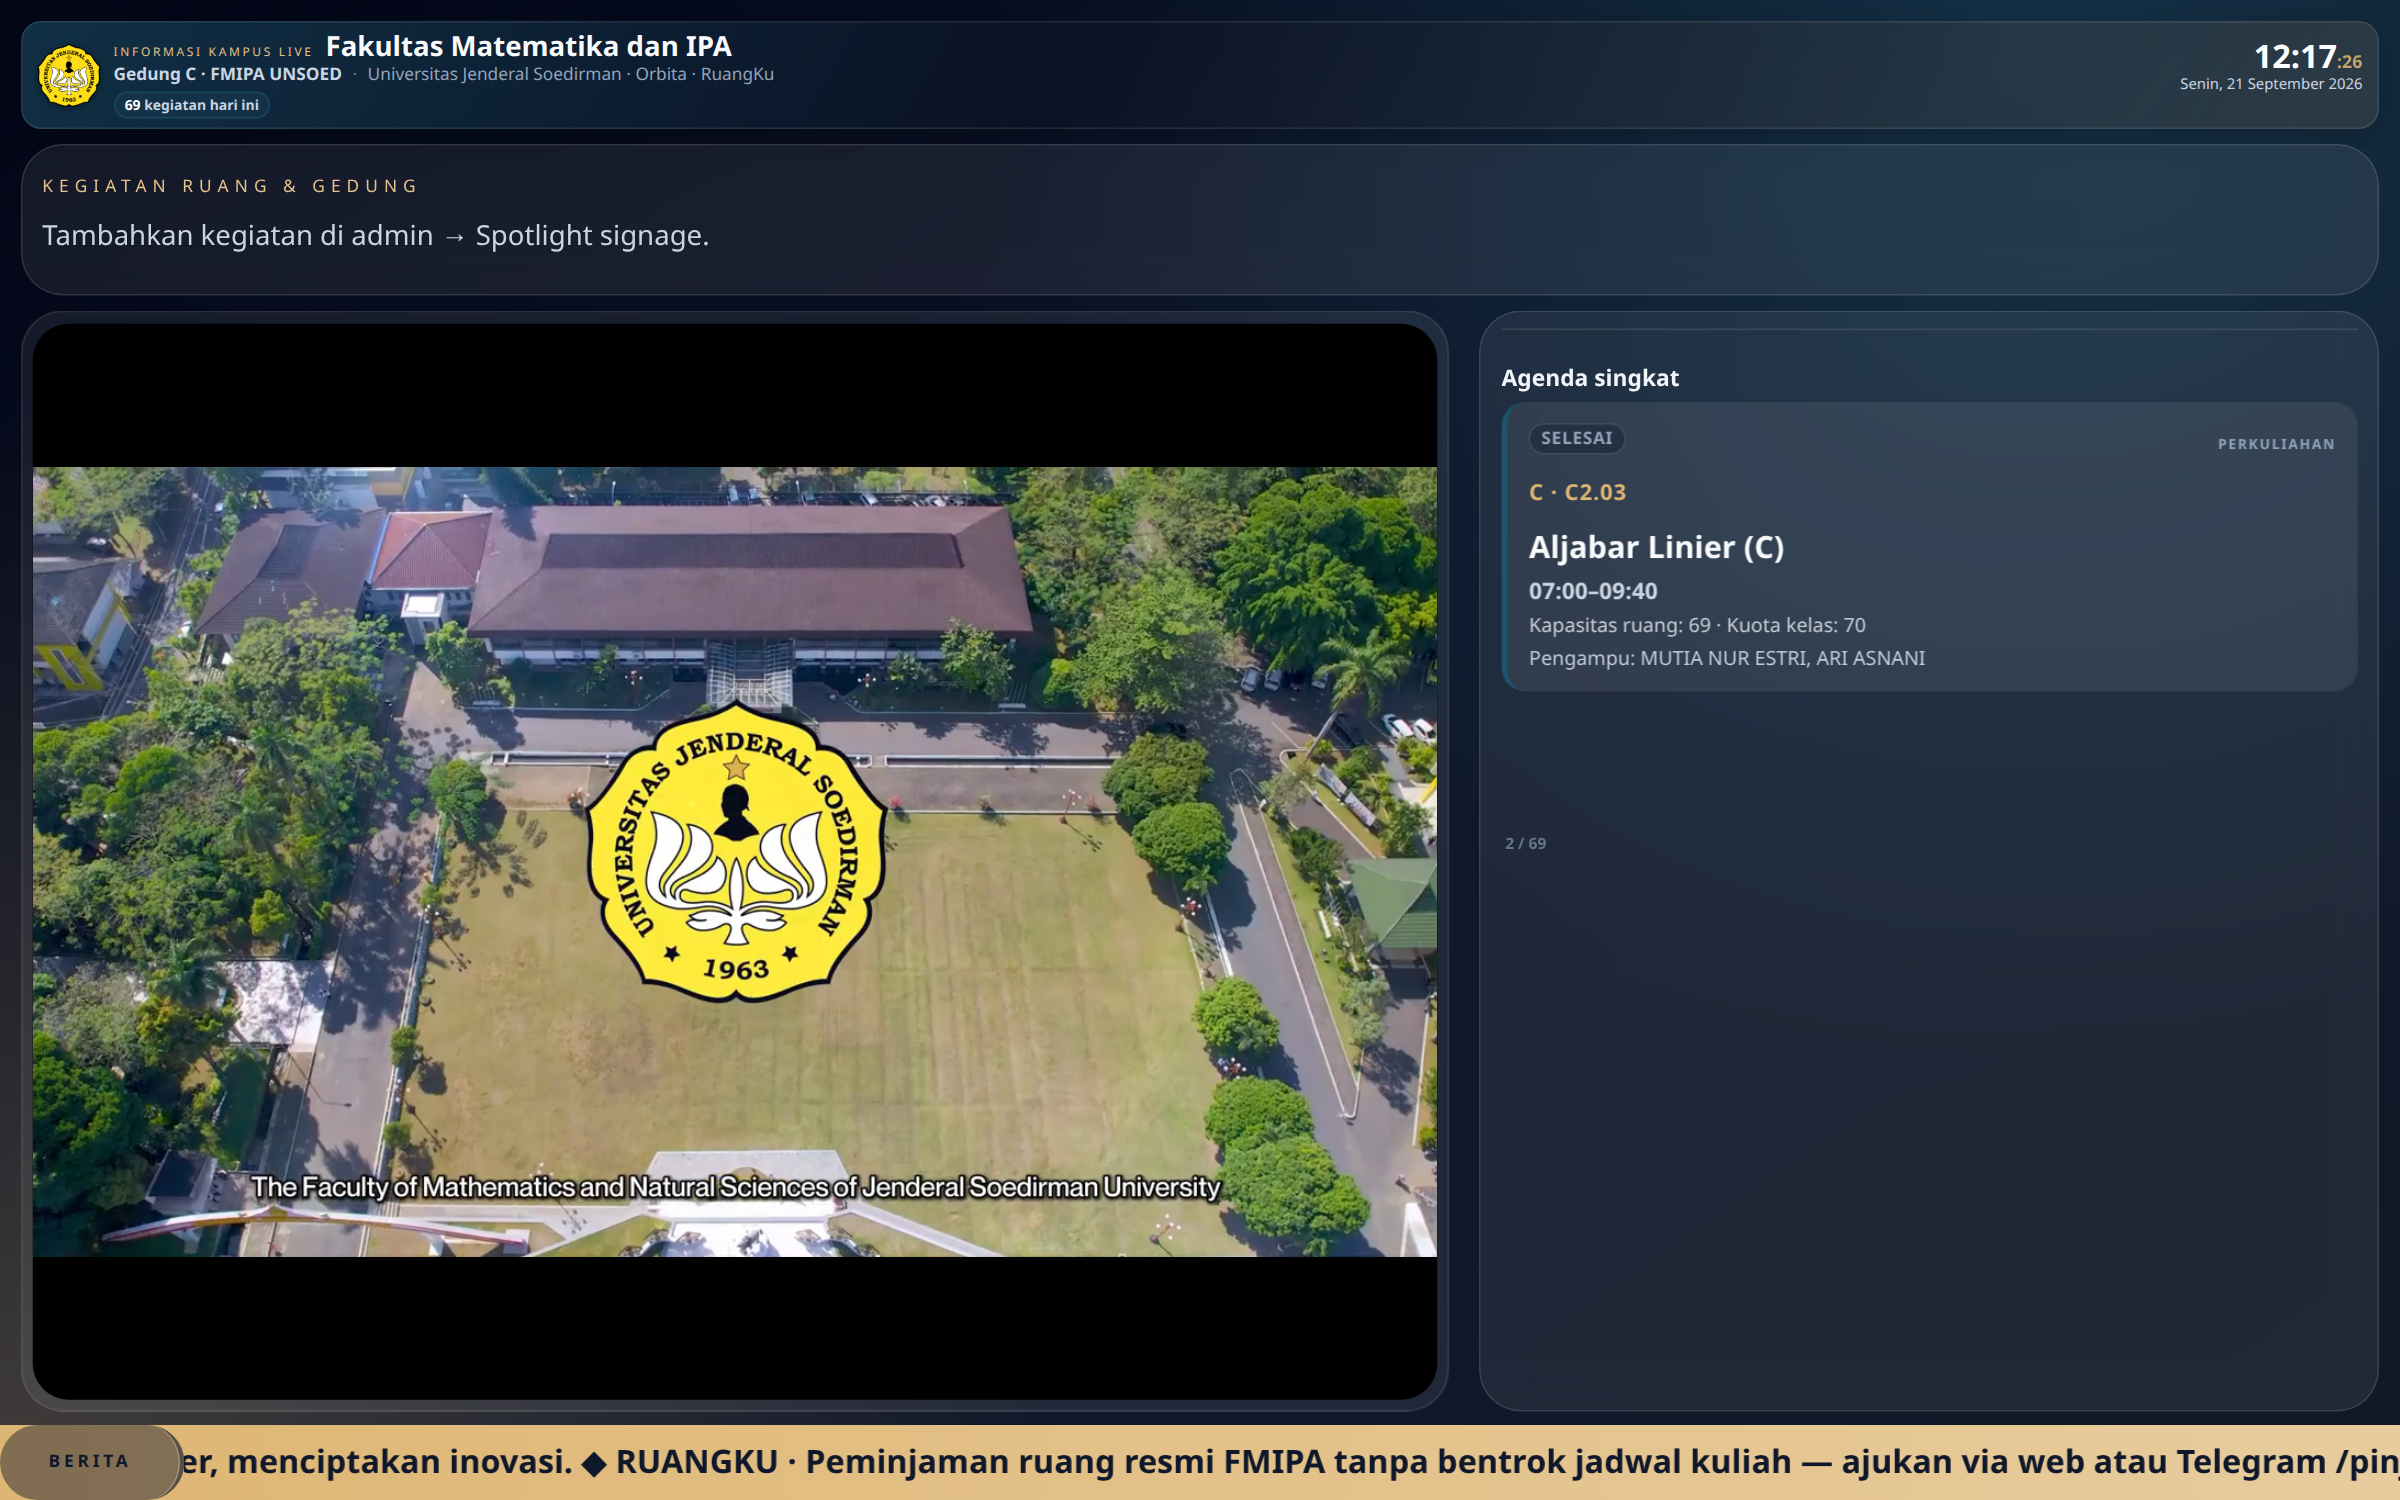2400x1500 pixels.
Task: Click the 12:17 clock display
Action: point(2307,57)
